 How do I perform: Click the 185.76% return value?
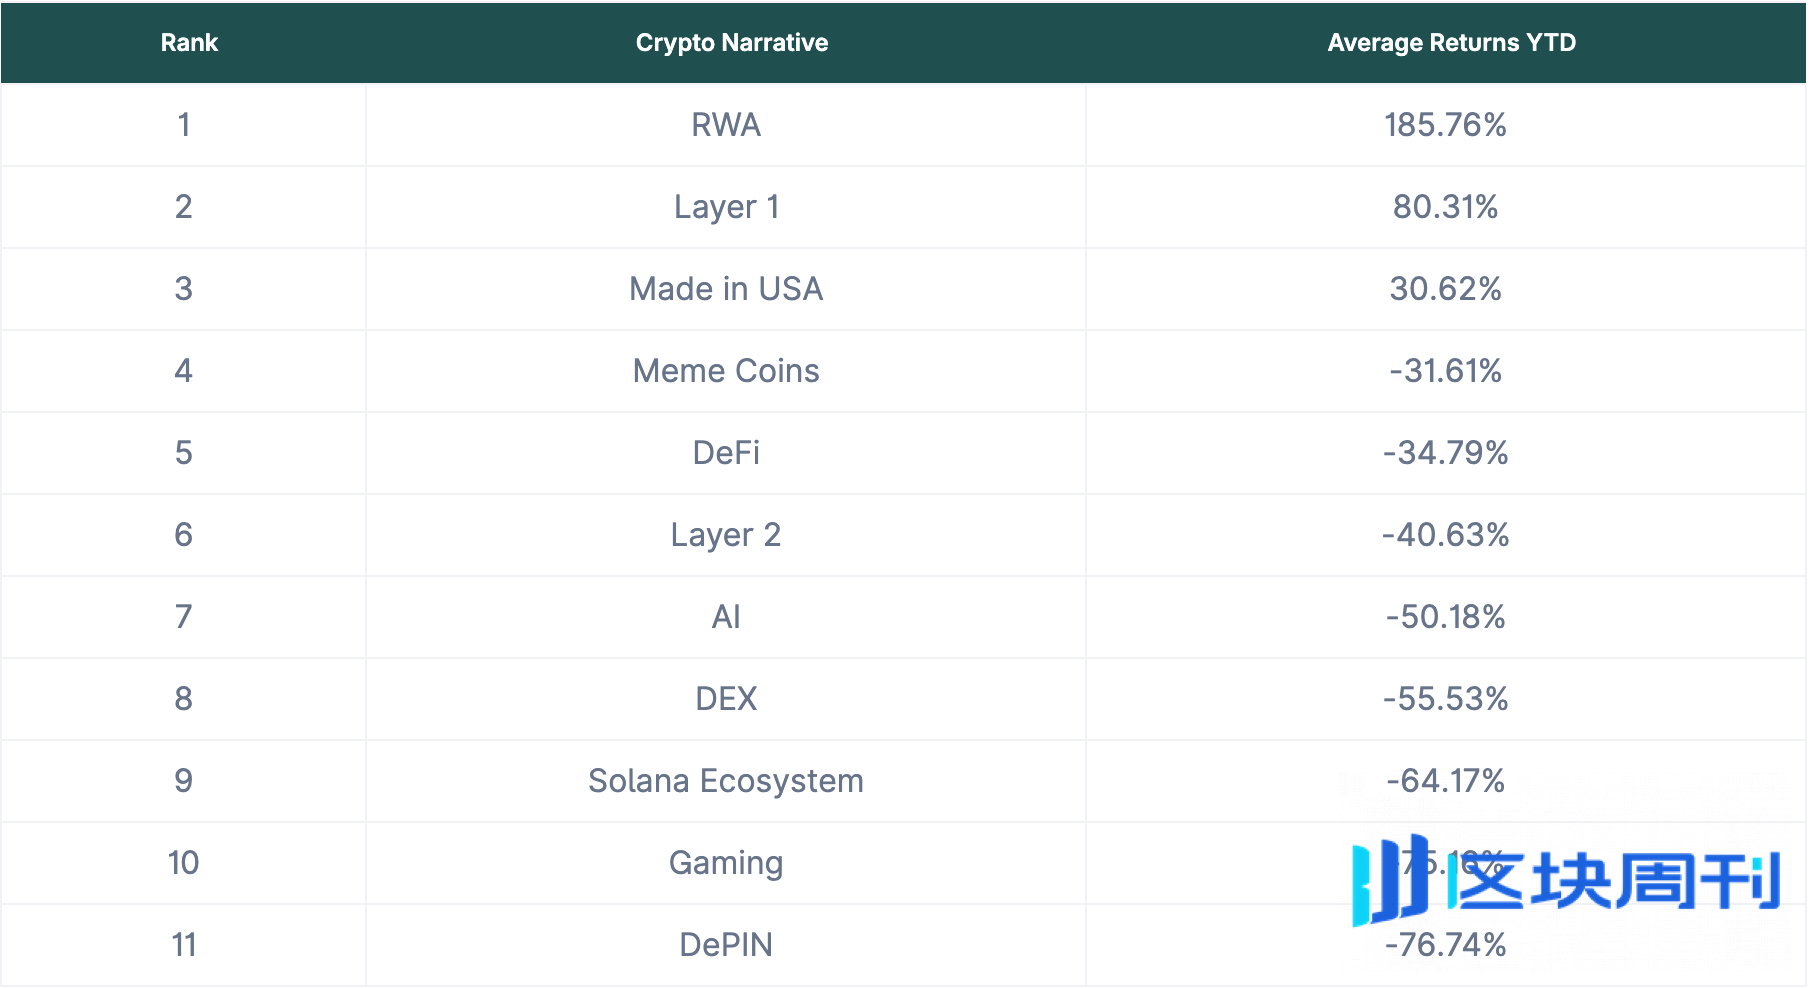pos(1445,125)
